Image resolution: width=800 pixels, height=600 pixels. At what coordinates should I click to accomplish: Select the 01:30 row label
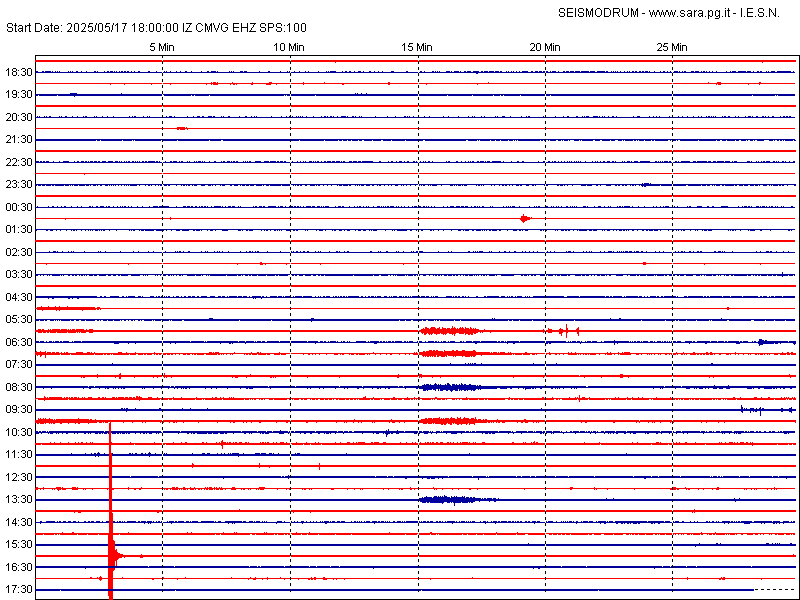coord(19,230)
